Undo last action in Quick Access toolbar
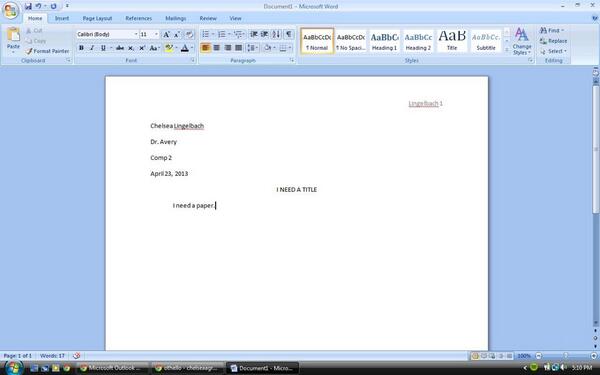 [x=38, y=6]
